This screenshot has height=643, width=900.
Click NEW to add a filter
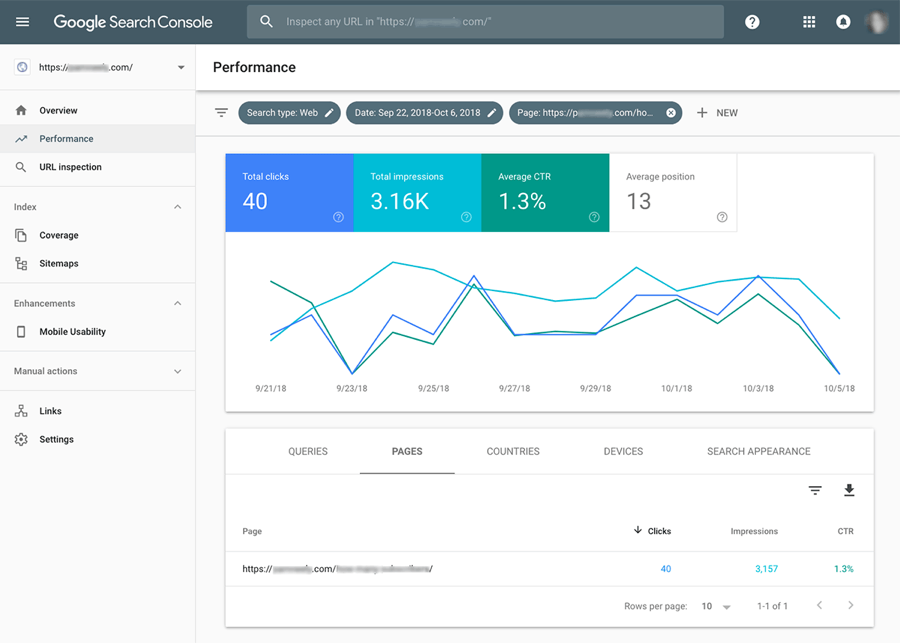(717, 112)
